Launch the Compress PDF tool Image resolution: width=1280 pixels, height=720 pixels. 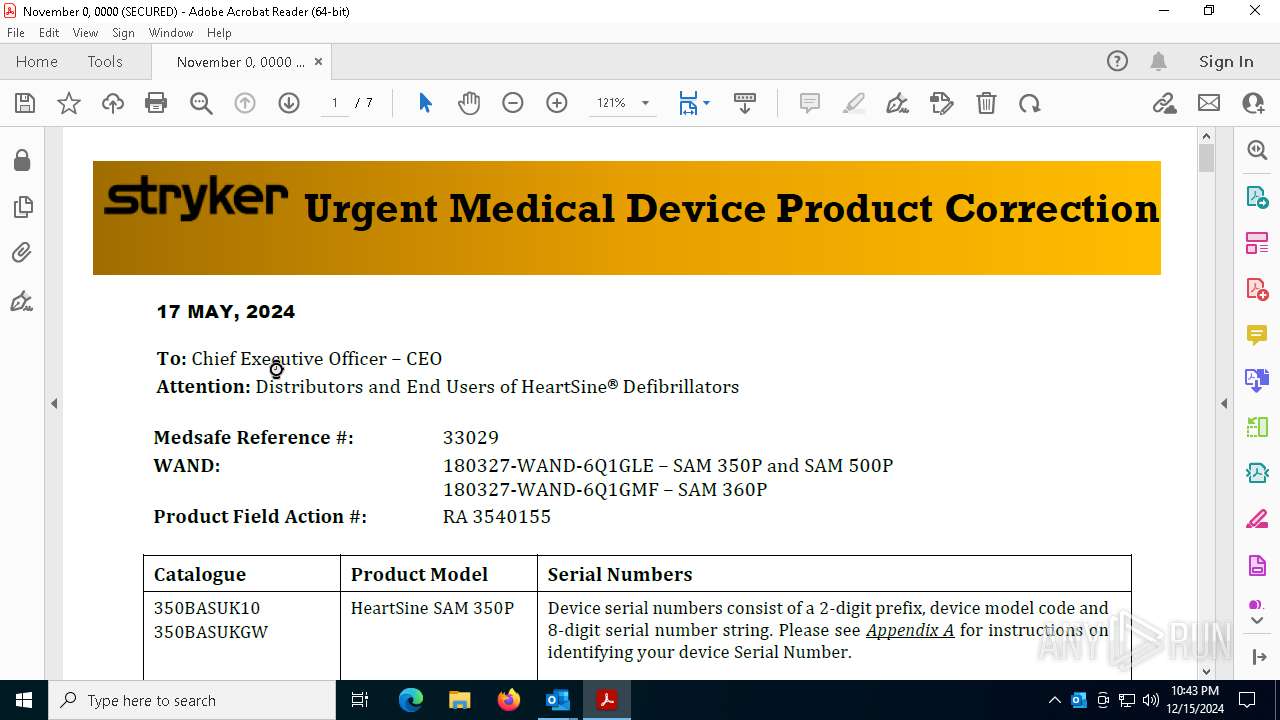1257,474
